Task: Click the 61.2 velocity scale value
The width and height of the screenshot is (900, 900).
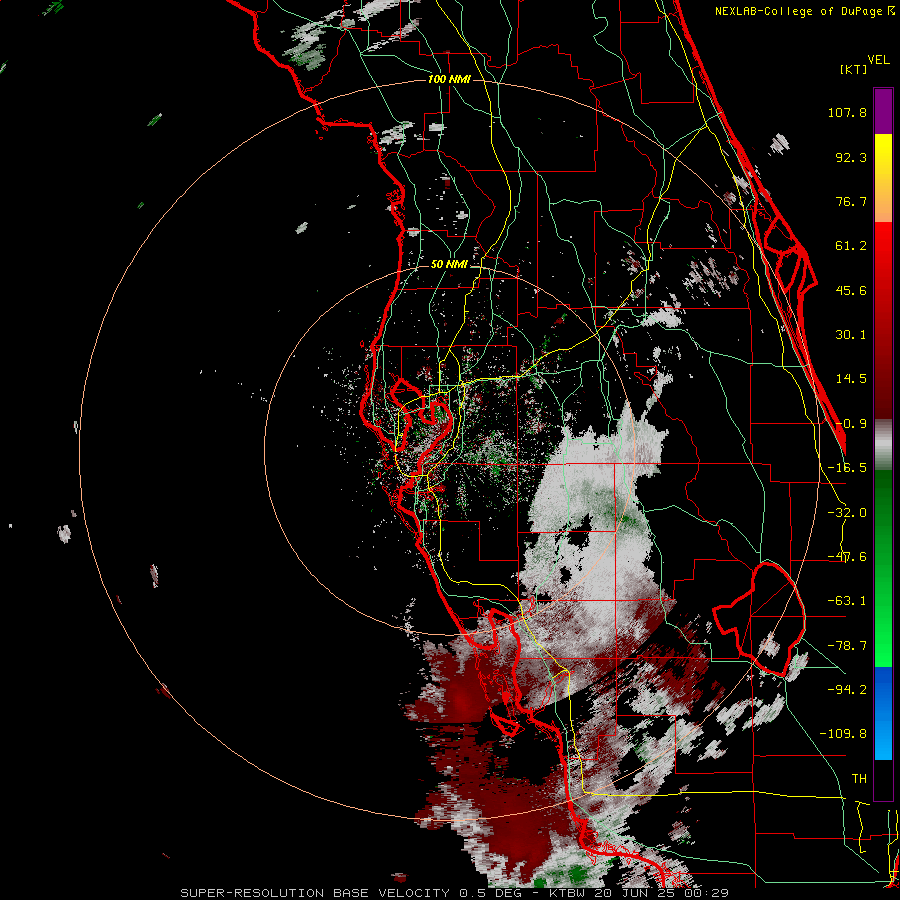Action: (x=851, y=246)
